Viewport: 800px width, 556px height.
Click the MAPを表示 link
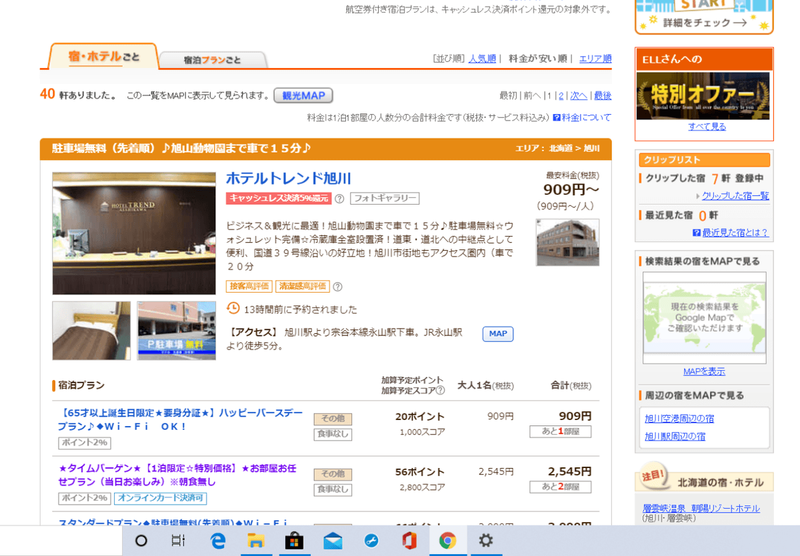(x=704, y=371)
